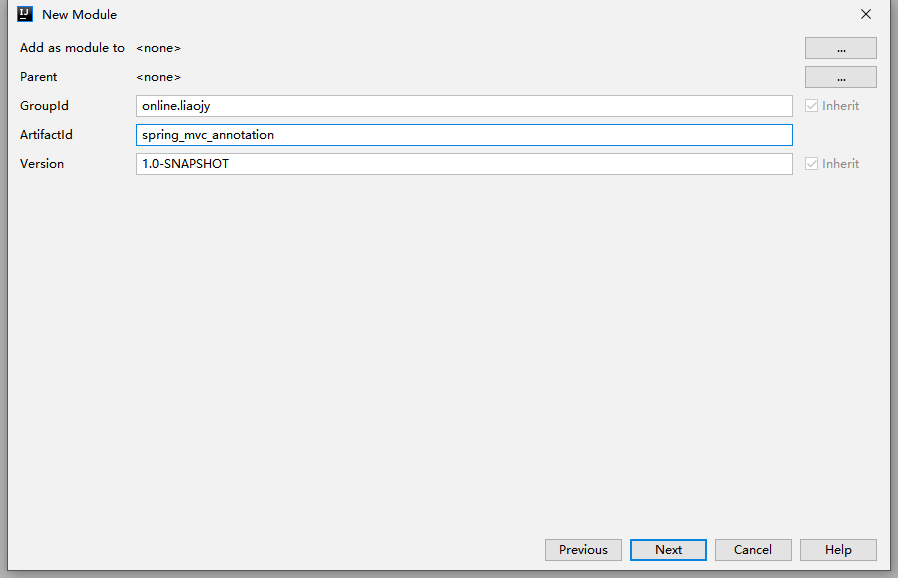Click the Parent label
898x578 pixels.
38,77
